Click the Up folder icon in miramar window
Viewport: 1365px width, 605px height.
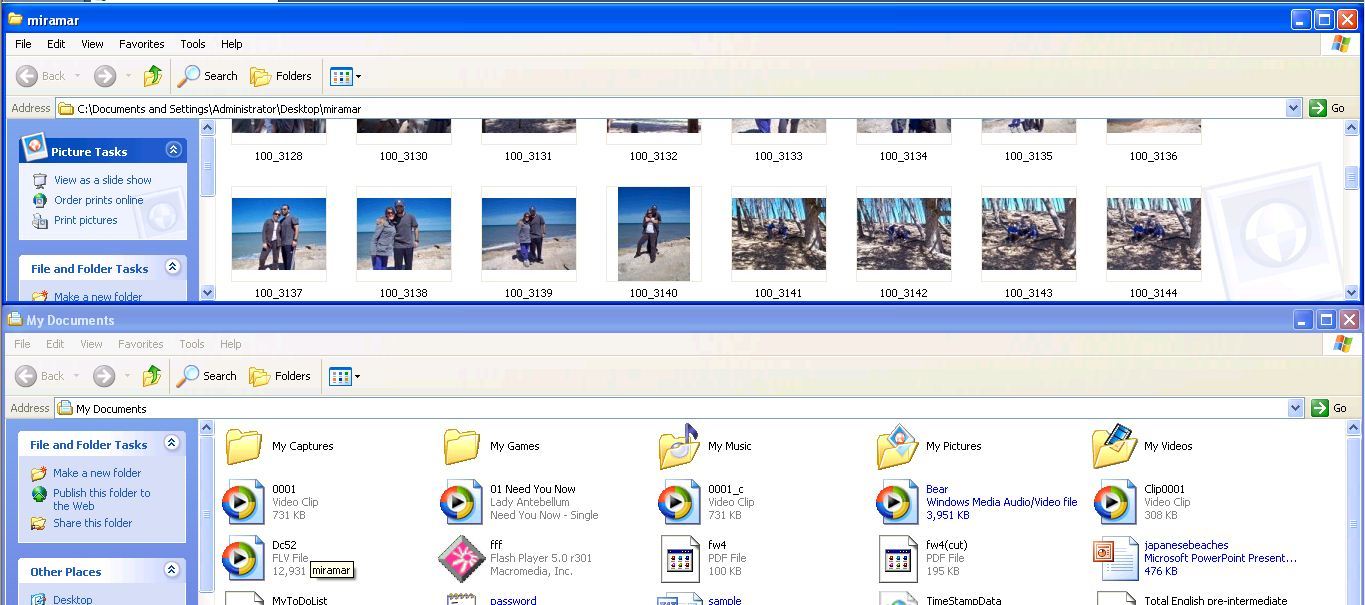pyautogui.click(x=153, y=76)
